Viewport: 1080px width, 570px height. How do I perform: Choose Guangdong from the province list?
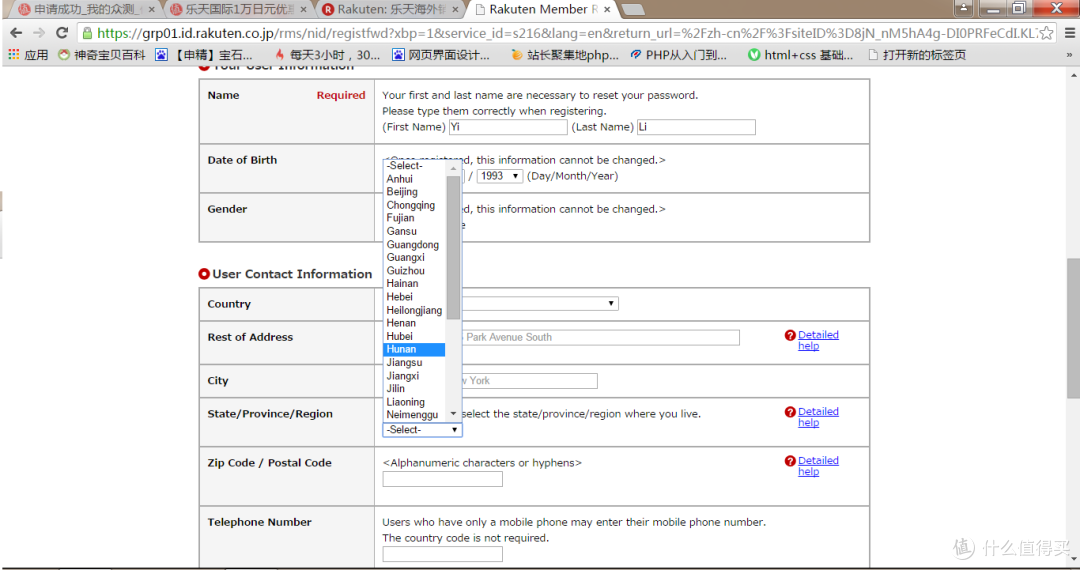pos(413,244)
